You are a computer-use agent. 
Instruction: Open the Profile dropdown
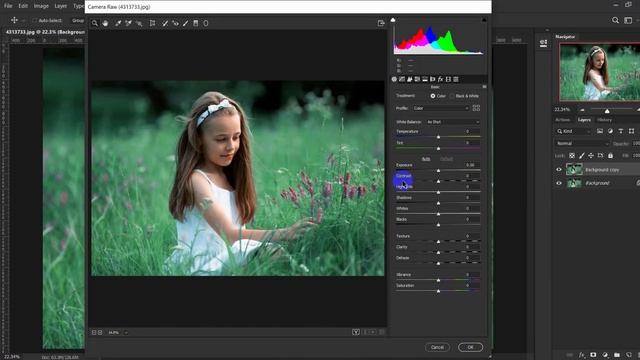(440, 108)
